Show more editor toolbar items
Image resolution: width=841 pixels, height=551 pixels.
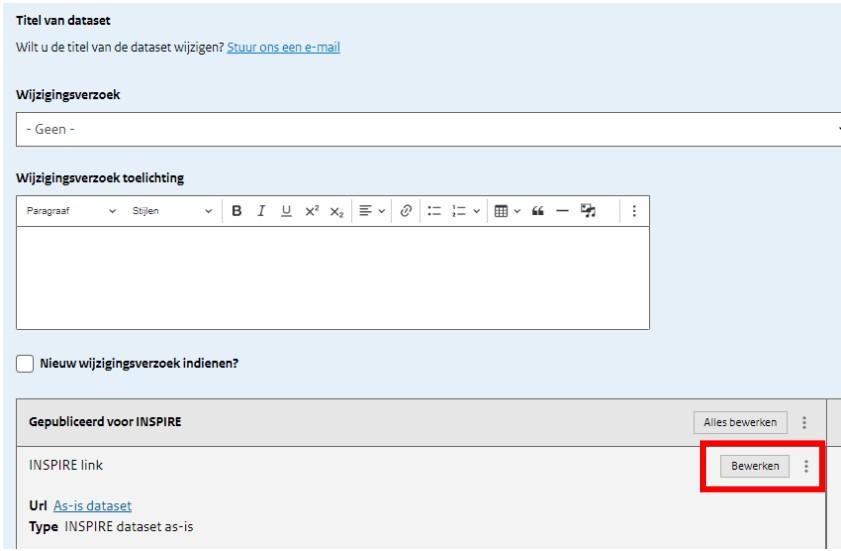point(634,211)
